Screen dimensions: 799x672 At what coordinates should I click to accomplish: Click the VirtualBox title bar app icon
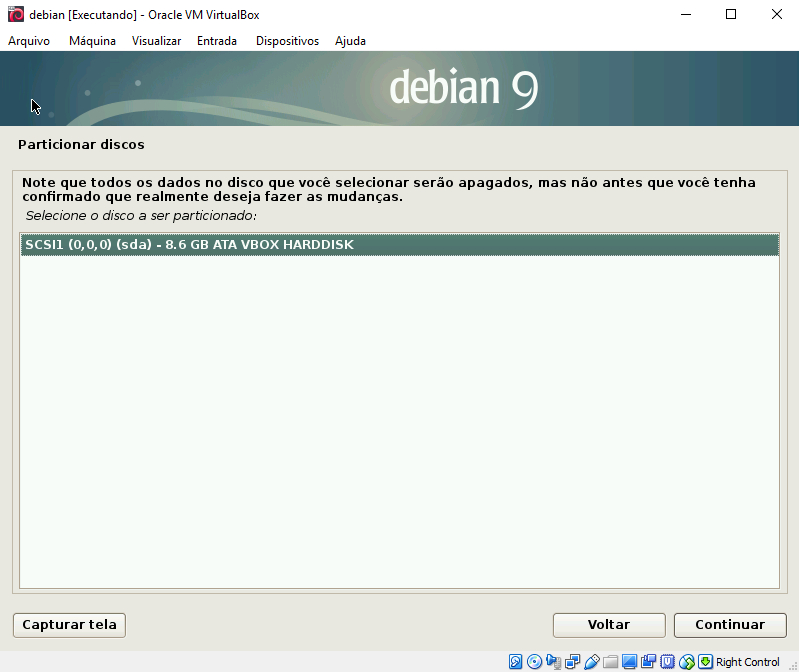point(16,14)
